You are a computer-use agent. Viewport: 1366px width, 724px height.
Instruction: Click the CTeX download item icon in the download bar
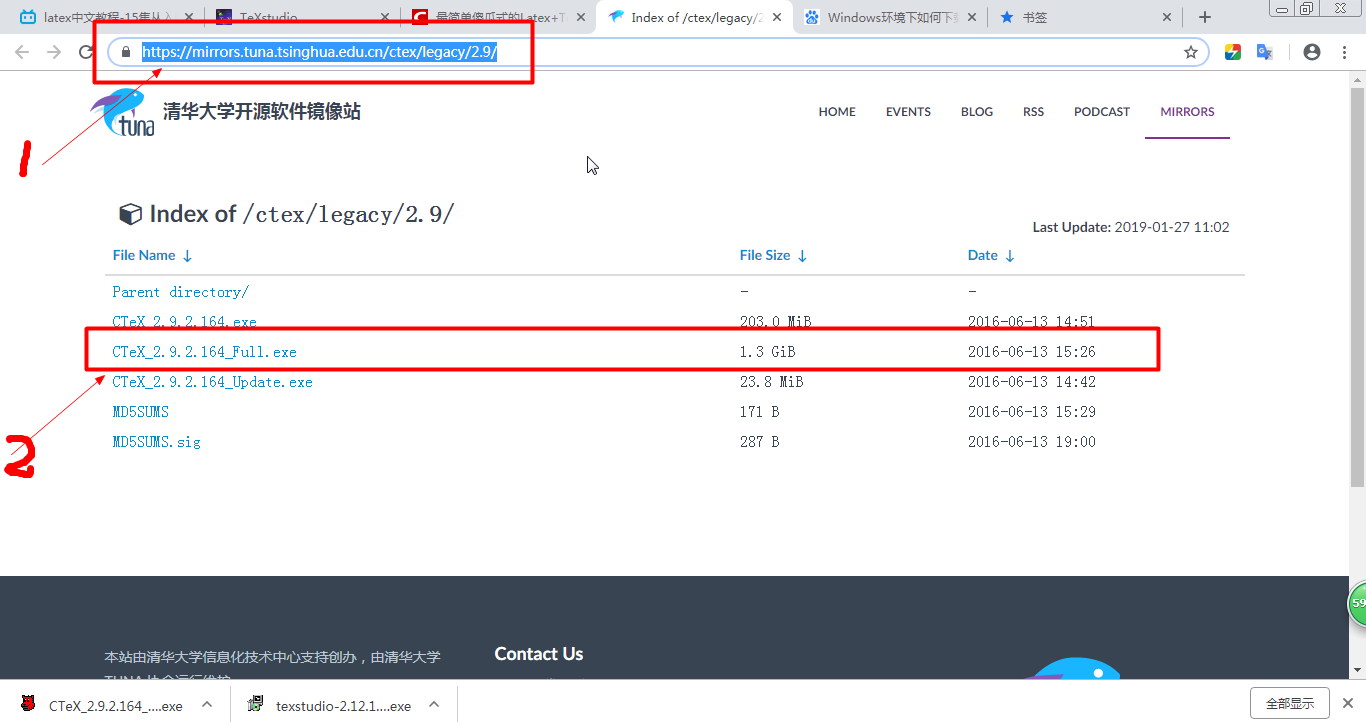(27, 704)
